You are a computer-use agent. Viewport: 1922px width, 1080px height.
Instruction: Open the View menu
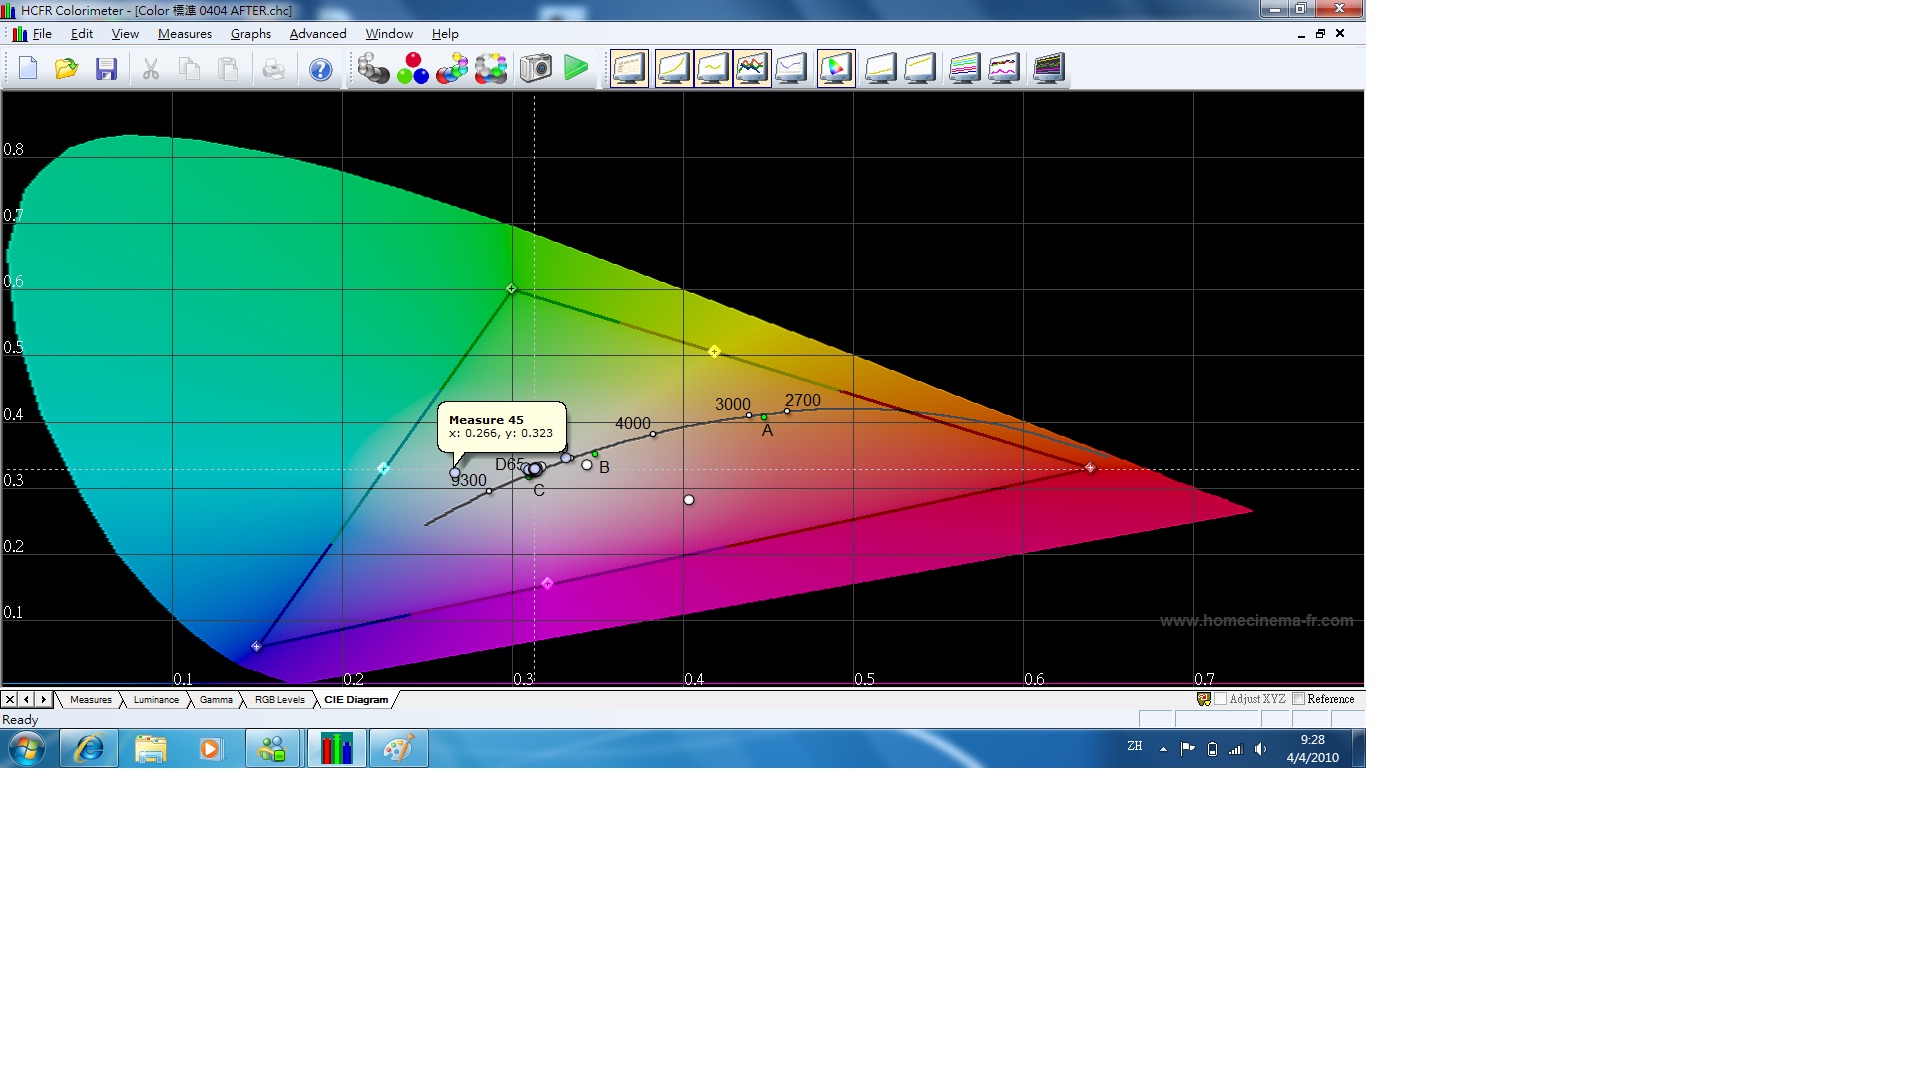tap(125, 34)
